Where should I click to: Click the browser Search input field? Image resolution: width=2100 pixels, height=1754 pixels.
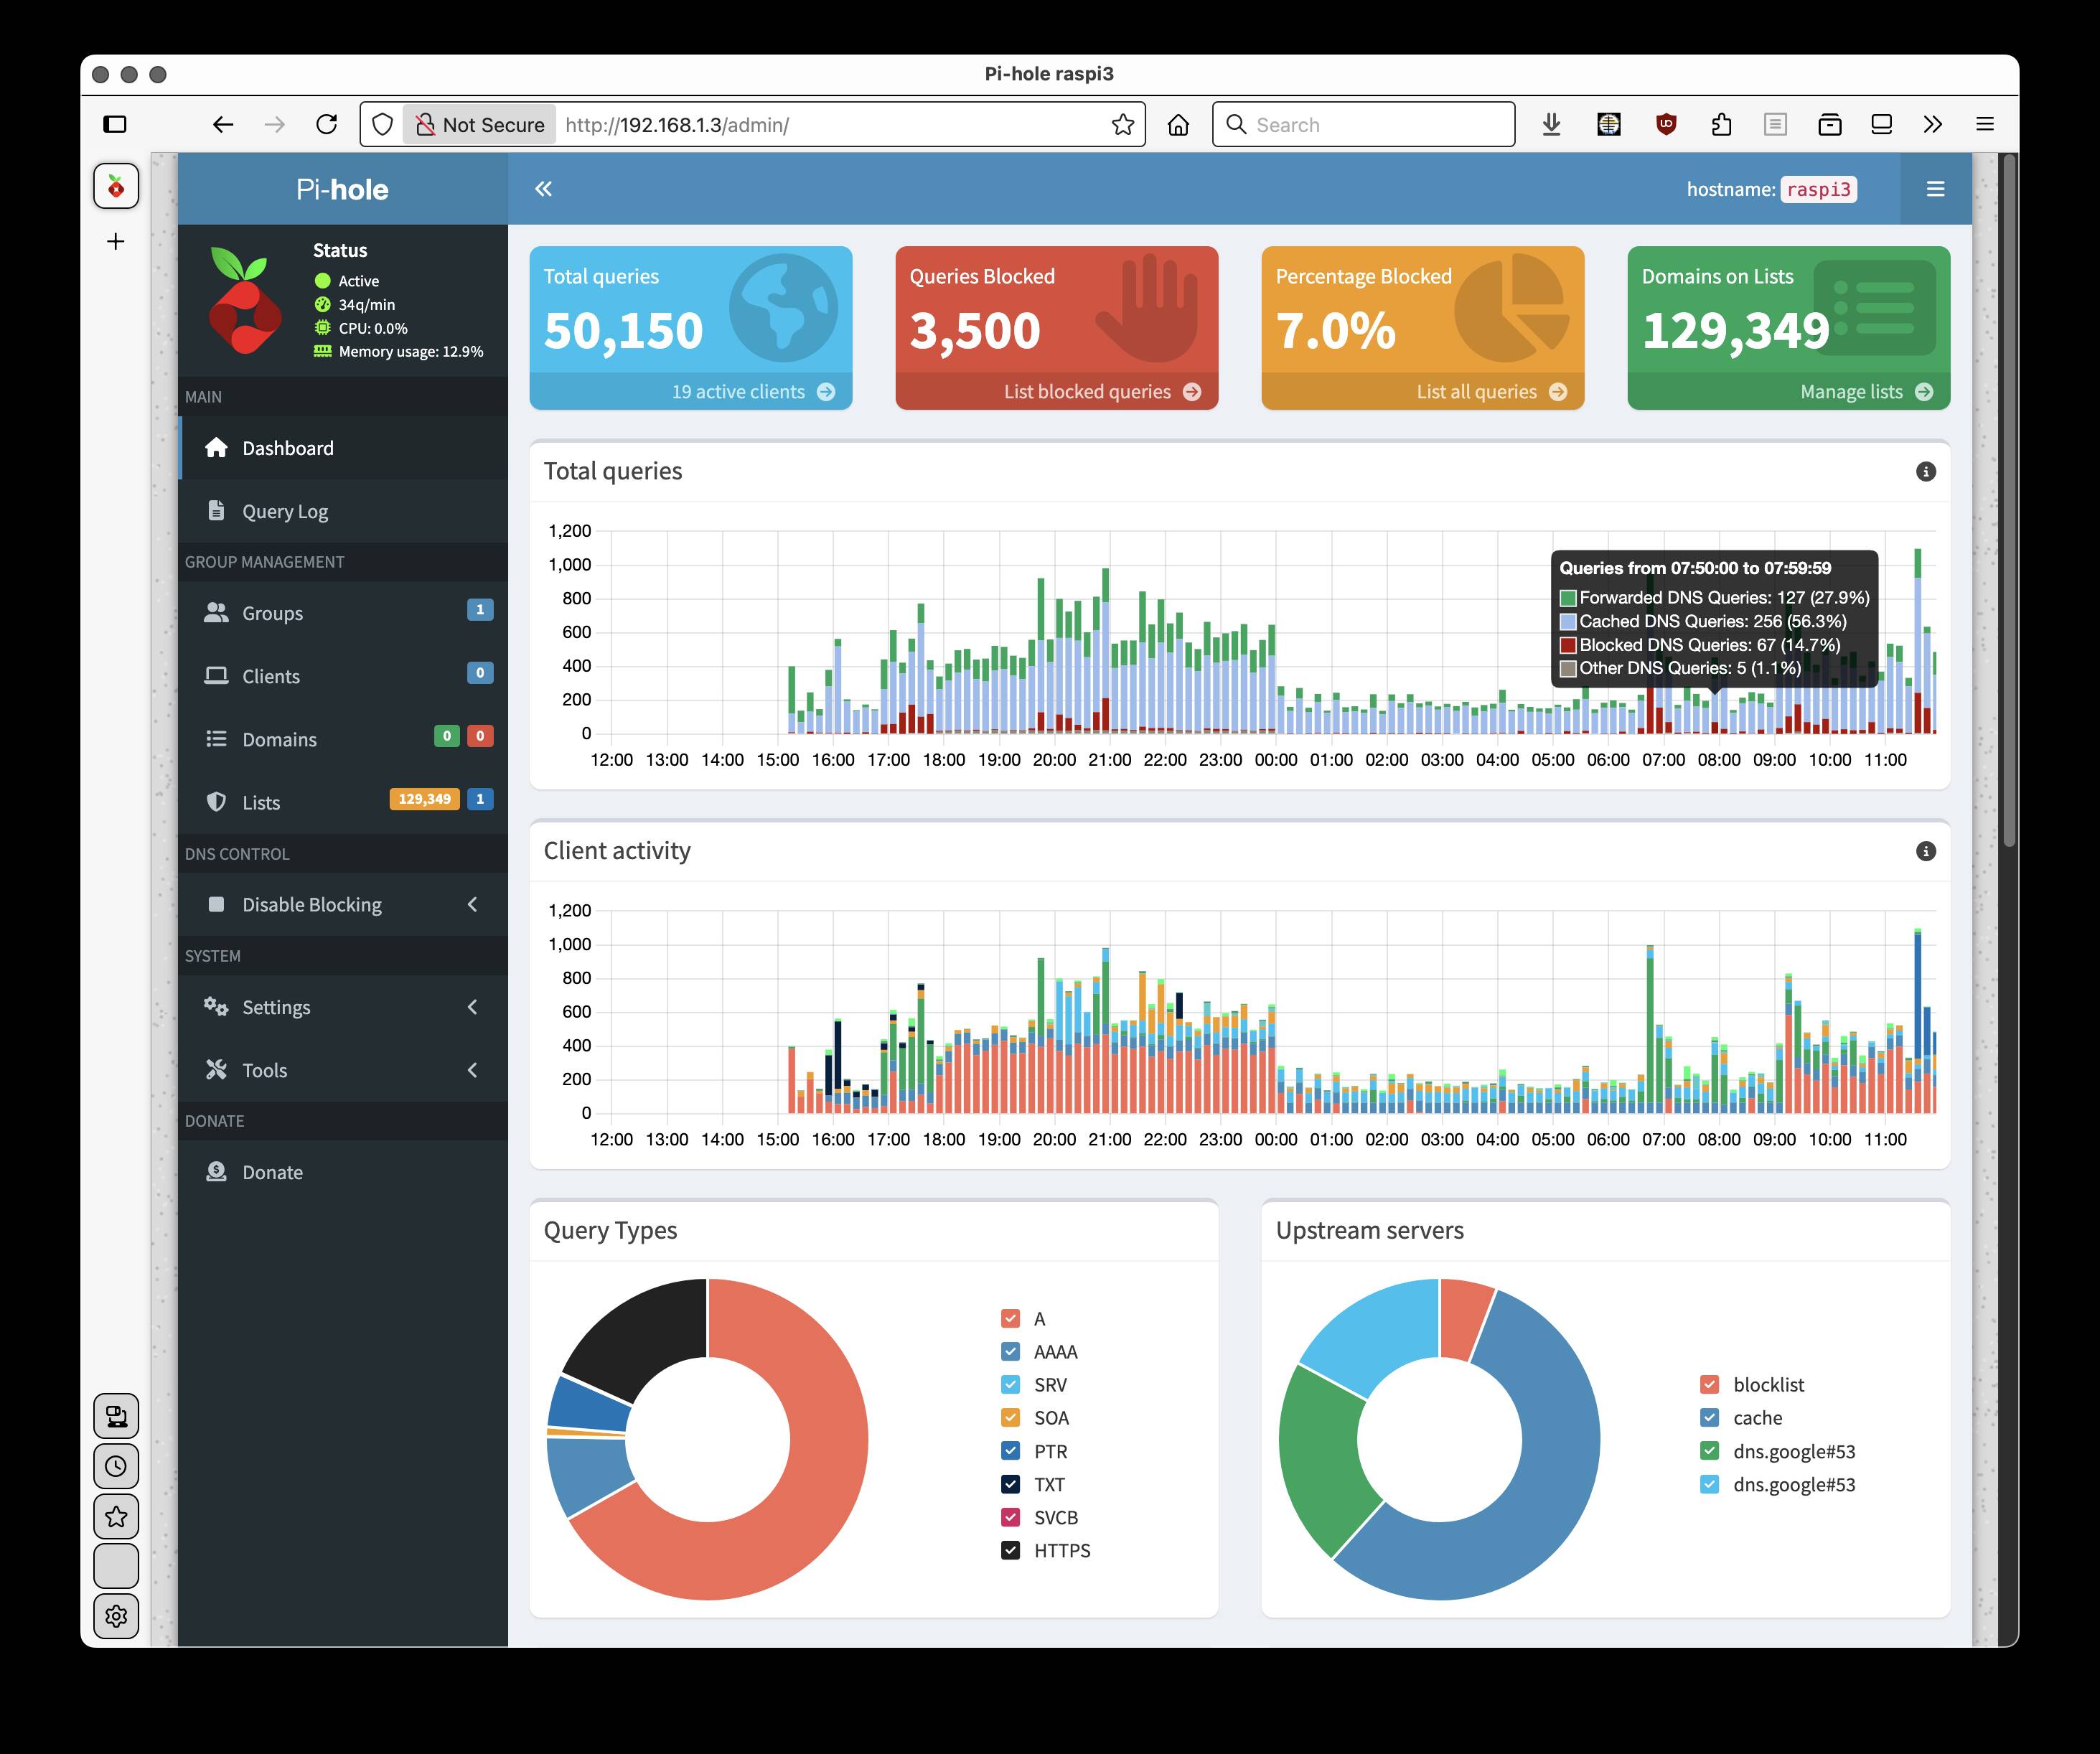(1363, 125)
